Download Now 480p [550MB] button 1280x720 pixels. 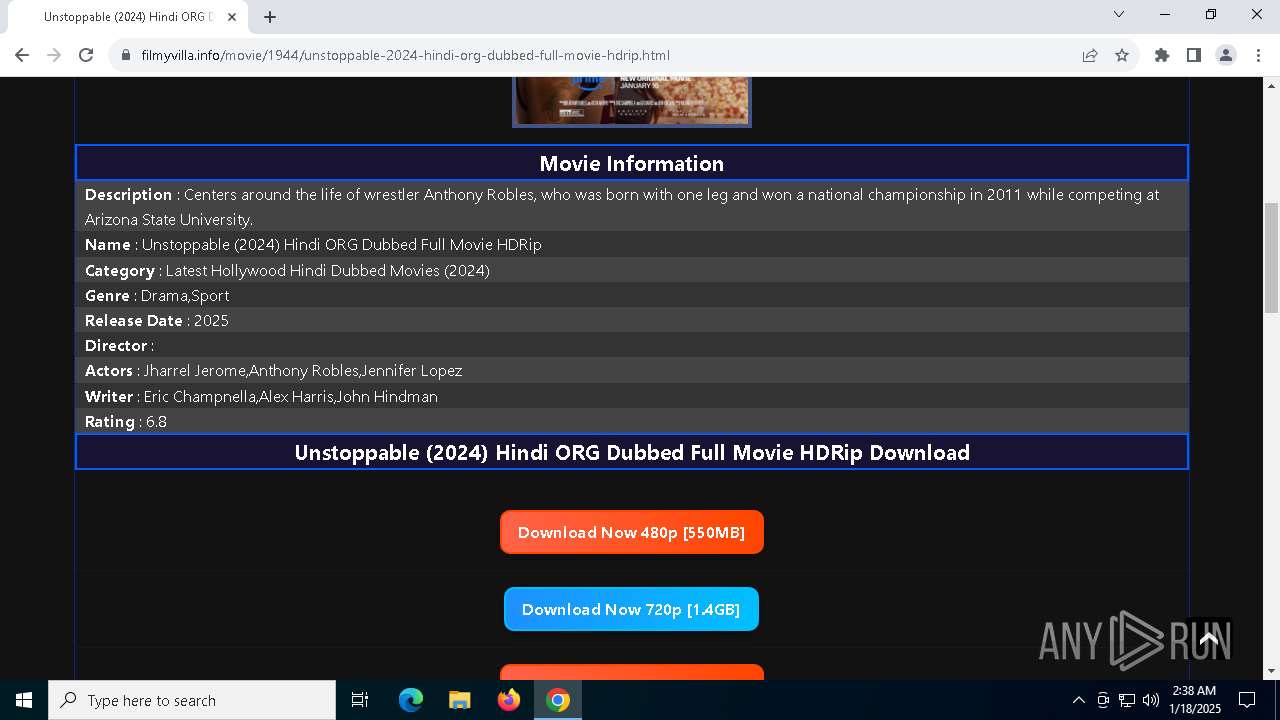632,532
